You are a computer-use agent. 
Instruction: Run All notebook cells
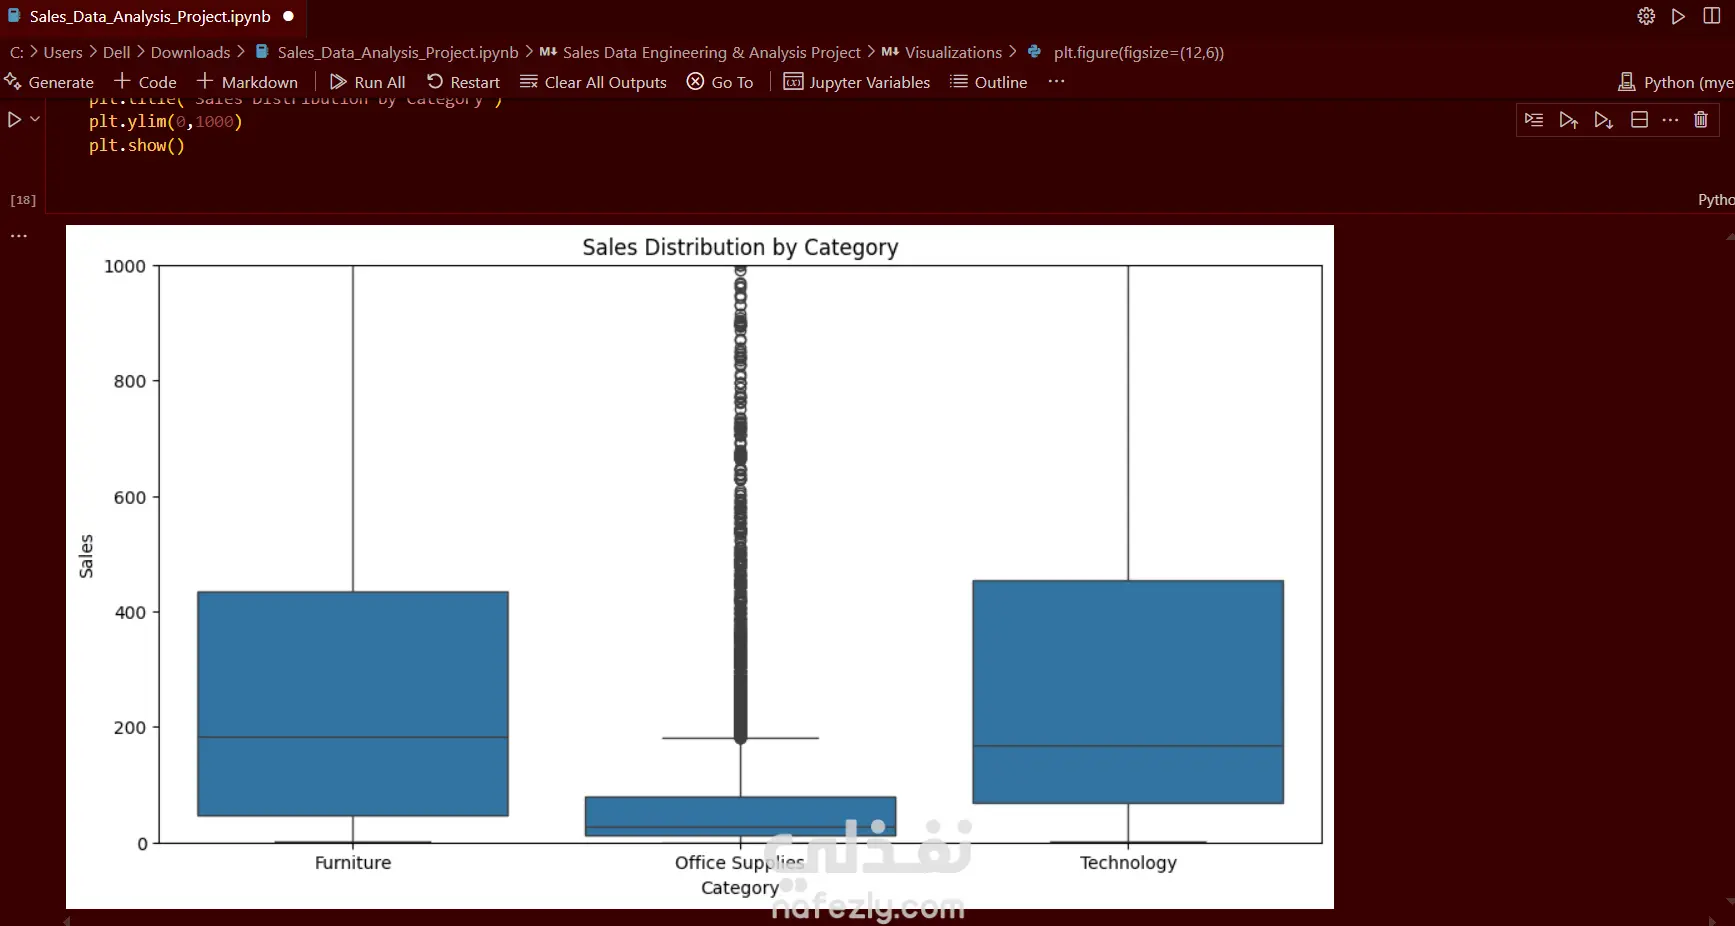click(x=367, y=82)
